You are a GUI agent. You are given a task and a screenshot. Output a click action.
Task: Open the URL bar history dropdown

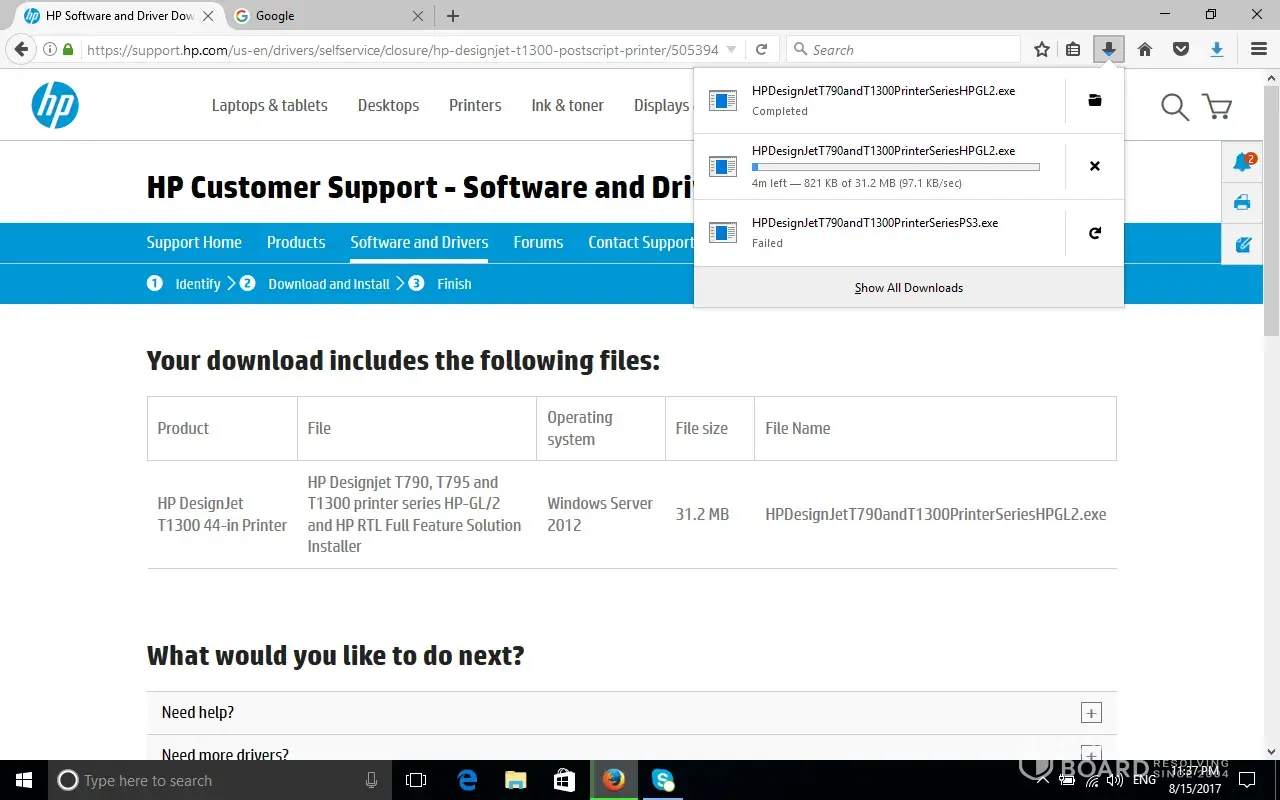click(731, 49)
